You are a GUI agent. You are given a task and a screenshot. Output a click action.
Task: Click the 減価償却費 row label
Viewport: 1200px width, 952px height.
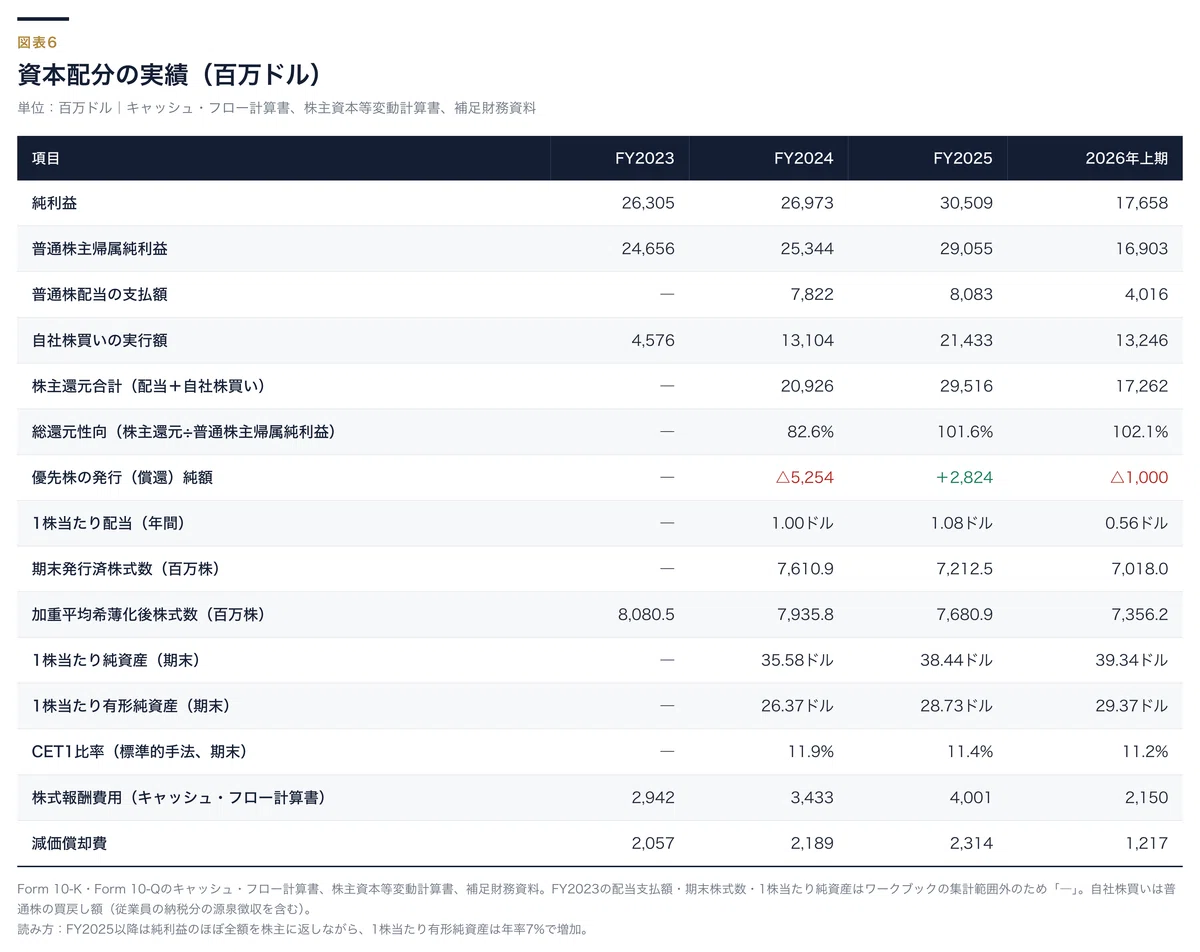[69, 843]
